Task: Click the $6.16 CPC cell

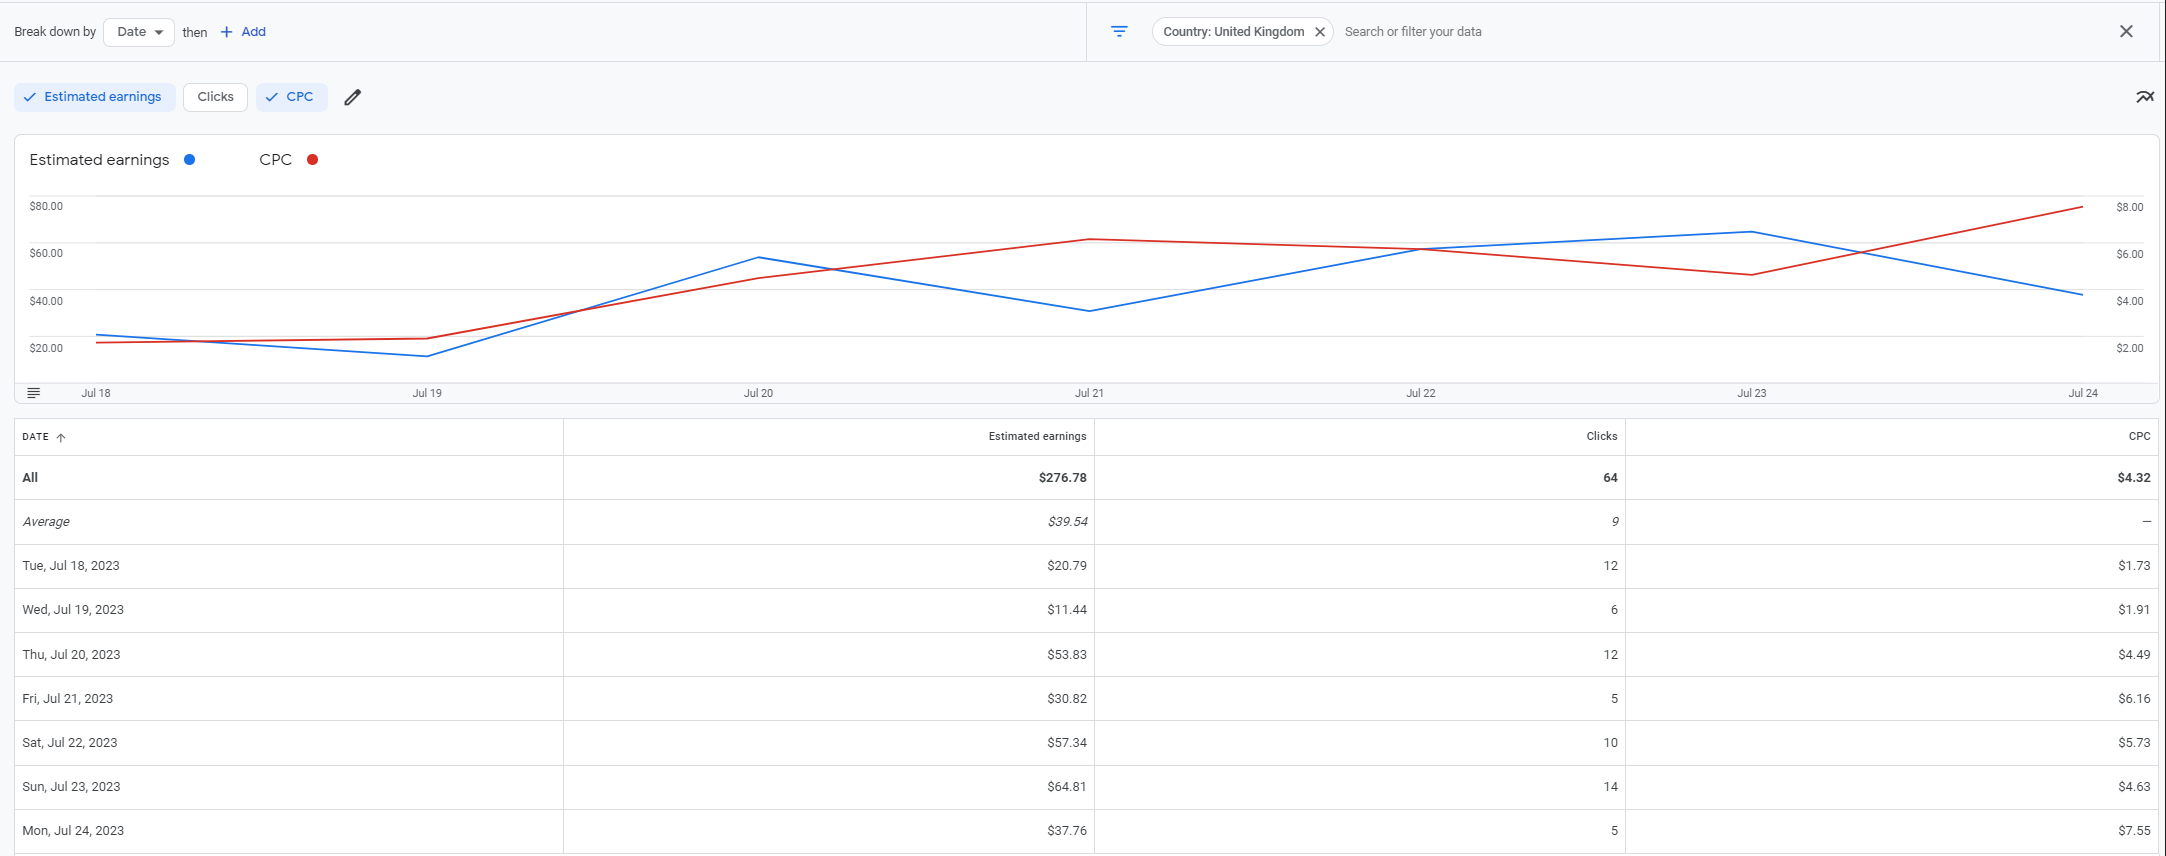Action: [2134, 699]
